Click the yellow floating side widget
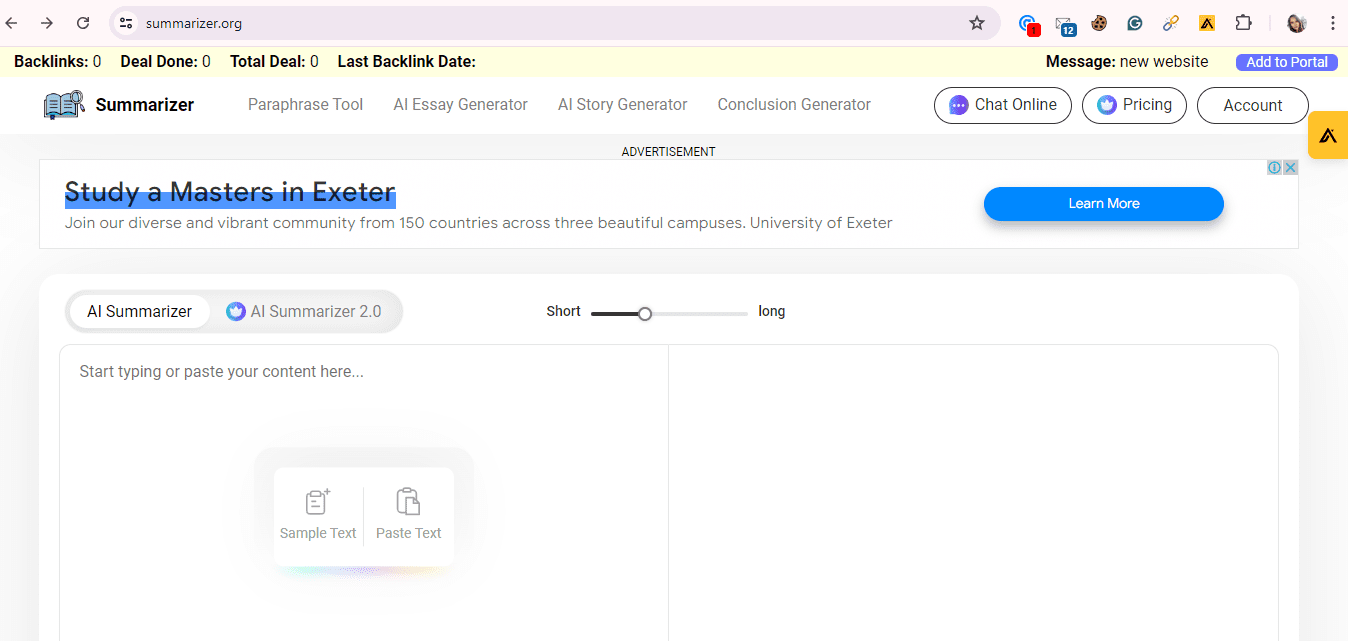Screen dimensions: 1348x641 coord(1328,135)
